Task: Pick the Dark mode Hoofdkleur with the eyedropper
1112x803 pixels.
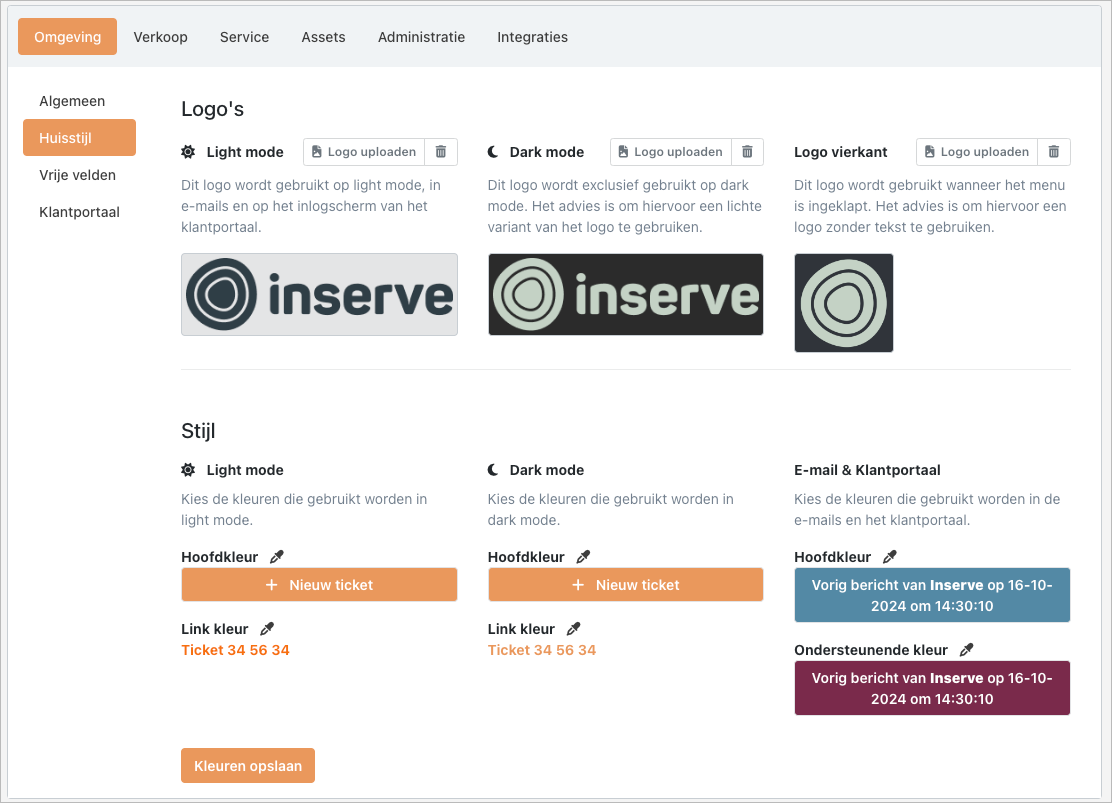Action: click(x=583, y=557)
